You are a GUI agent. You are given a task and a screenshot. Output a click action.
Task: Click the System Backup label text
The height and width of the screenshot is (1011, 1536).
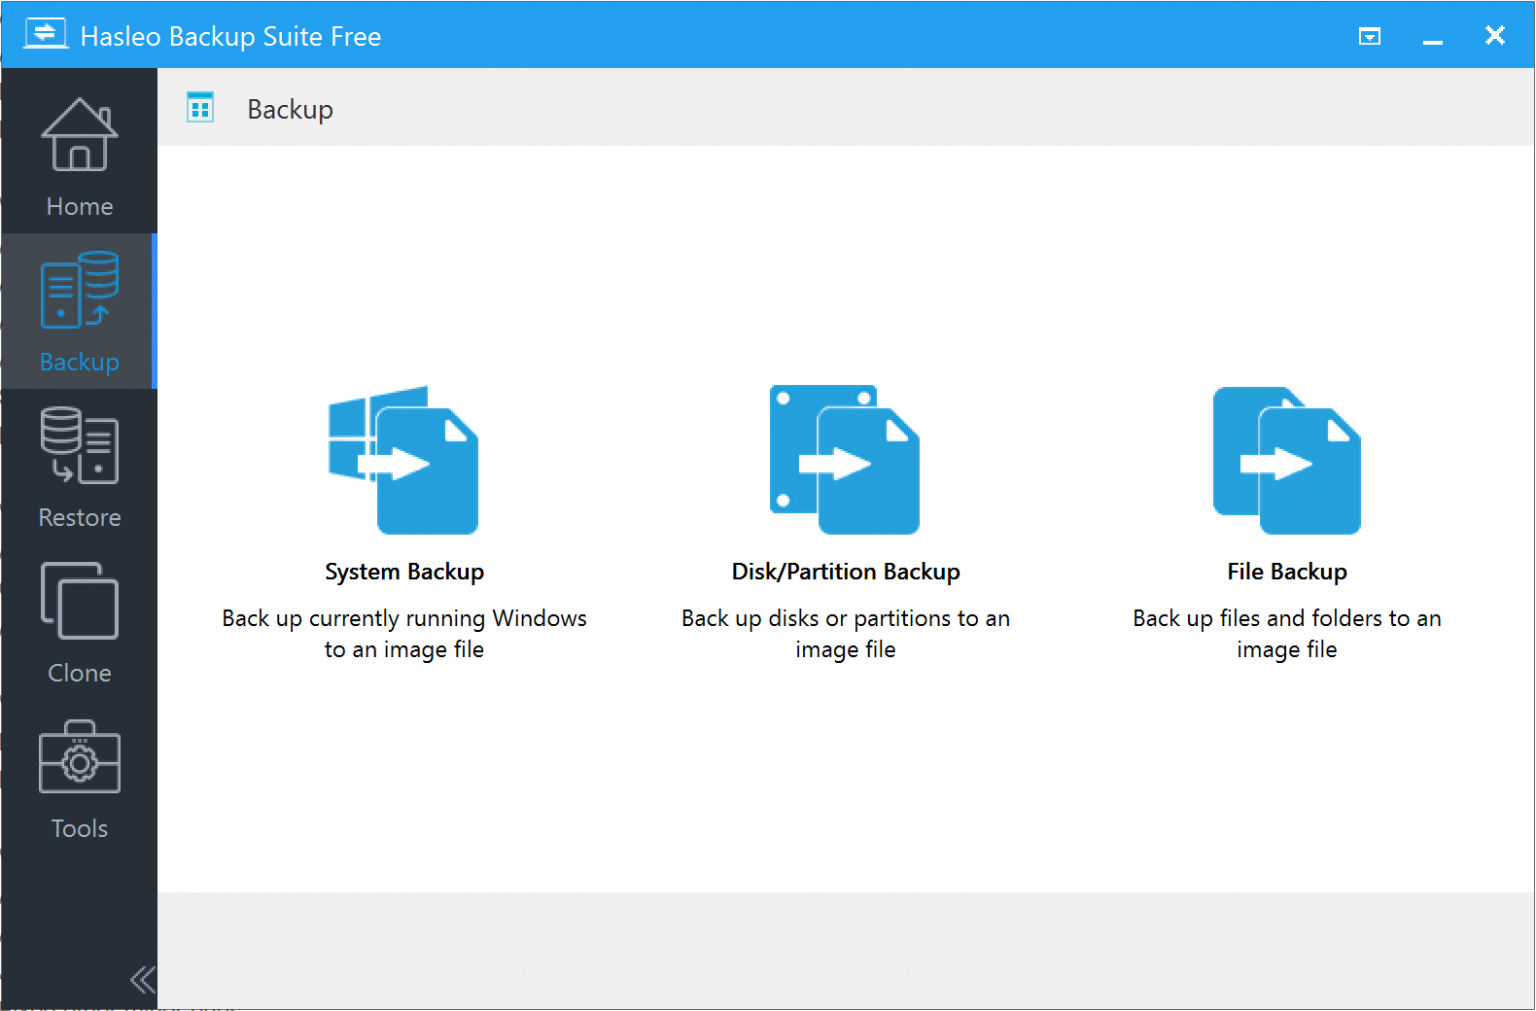pyautogui.click(x=404, y=571)
